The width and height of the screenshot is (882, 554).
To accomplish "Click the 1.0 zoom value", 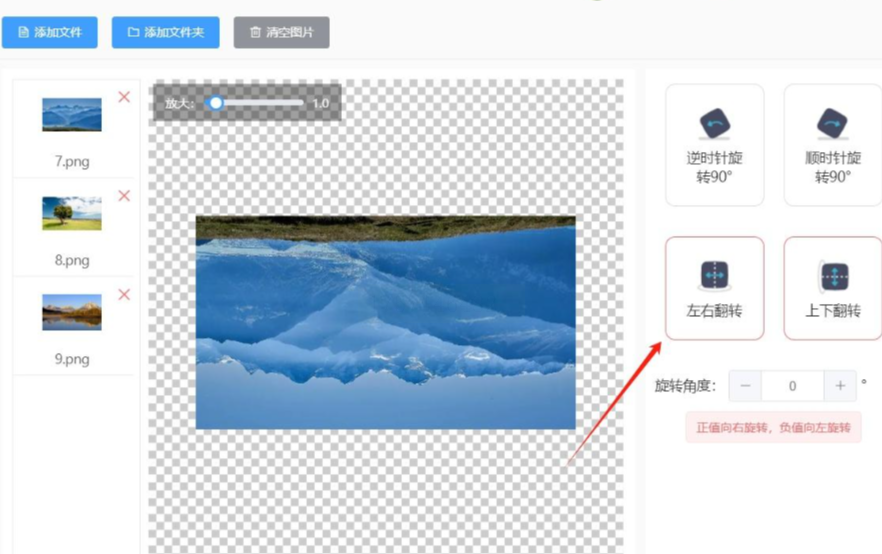I will coord(321,103).
